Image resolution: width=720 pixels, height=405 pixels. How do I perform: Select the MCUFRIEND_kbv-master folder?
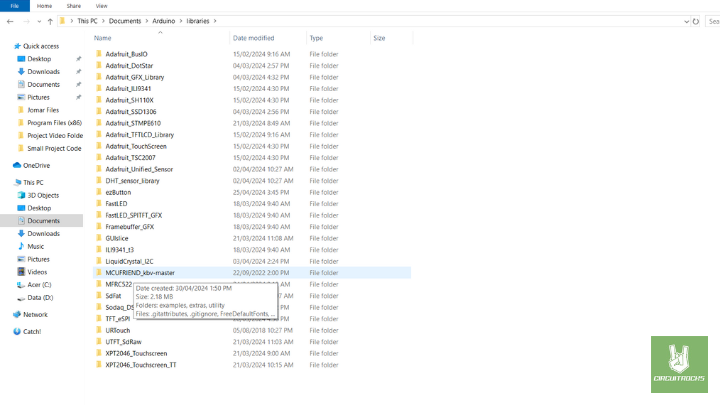pos(140,273)
